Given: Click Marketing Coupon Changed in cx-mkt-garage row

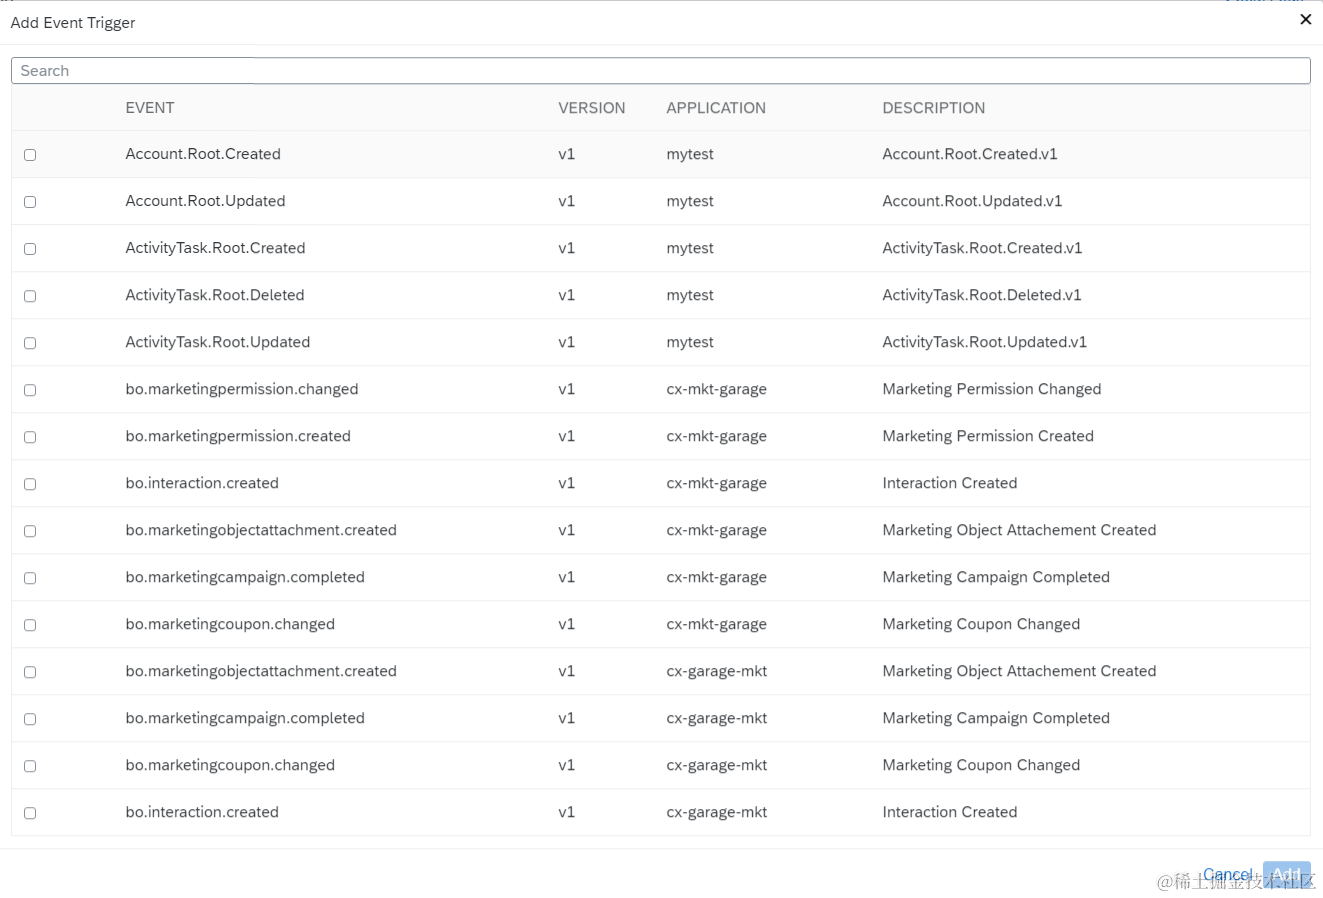Looking at the screenshot, I should [981, 624].
